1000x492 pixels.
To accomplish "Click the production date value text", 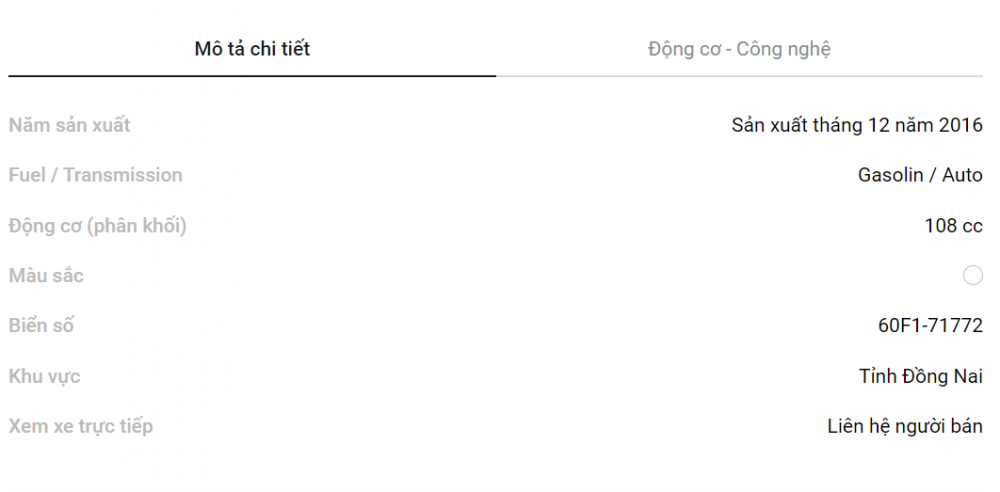I will coord(857,125).
